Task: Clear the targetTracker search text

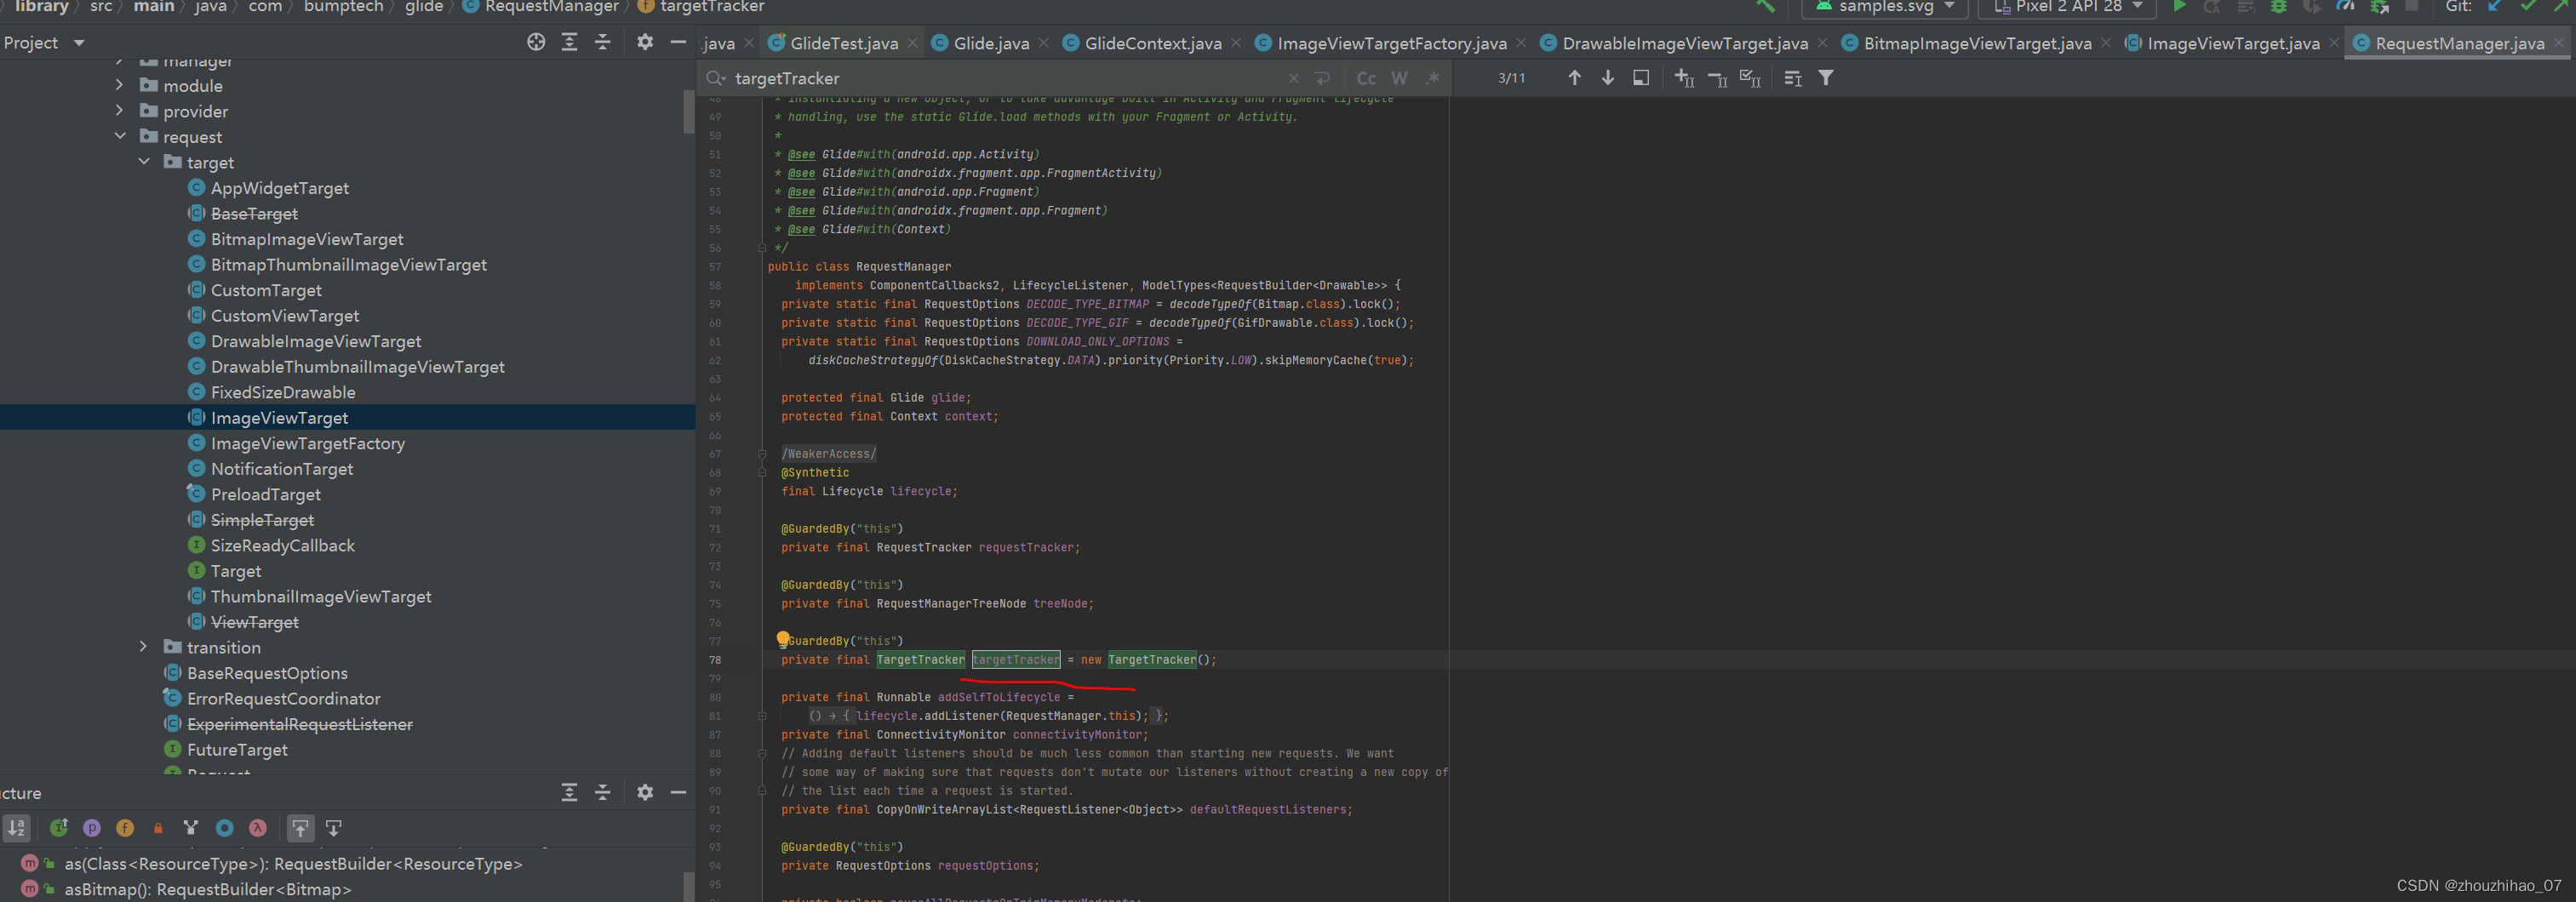Action: click(x=1293, y=78)
